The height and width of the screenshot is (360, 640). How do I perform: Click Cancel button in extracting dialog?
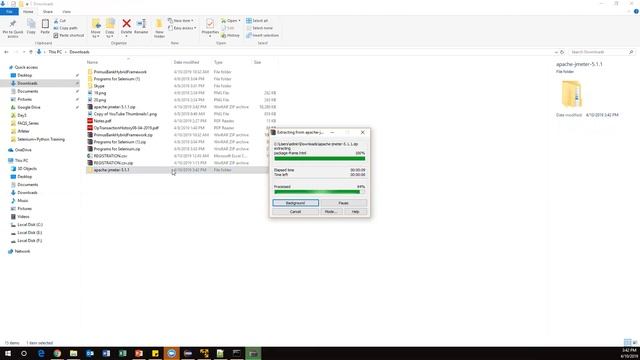(x=296, y=211)
